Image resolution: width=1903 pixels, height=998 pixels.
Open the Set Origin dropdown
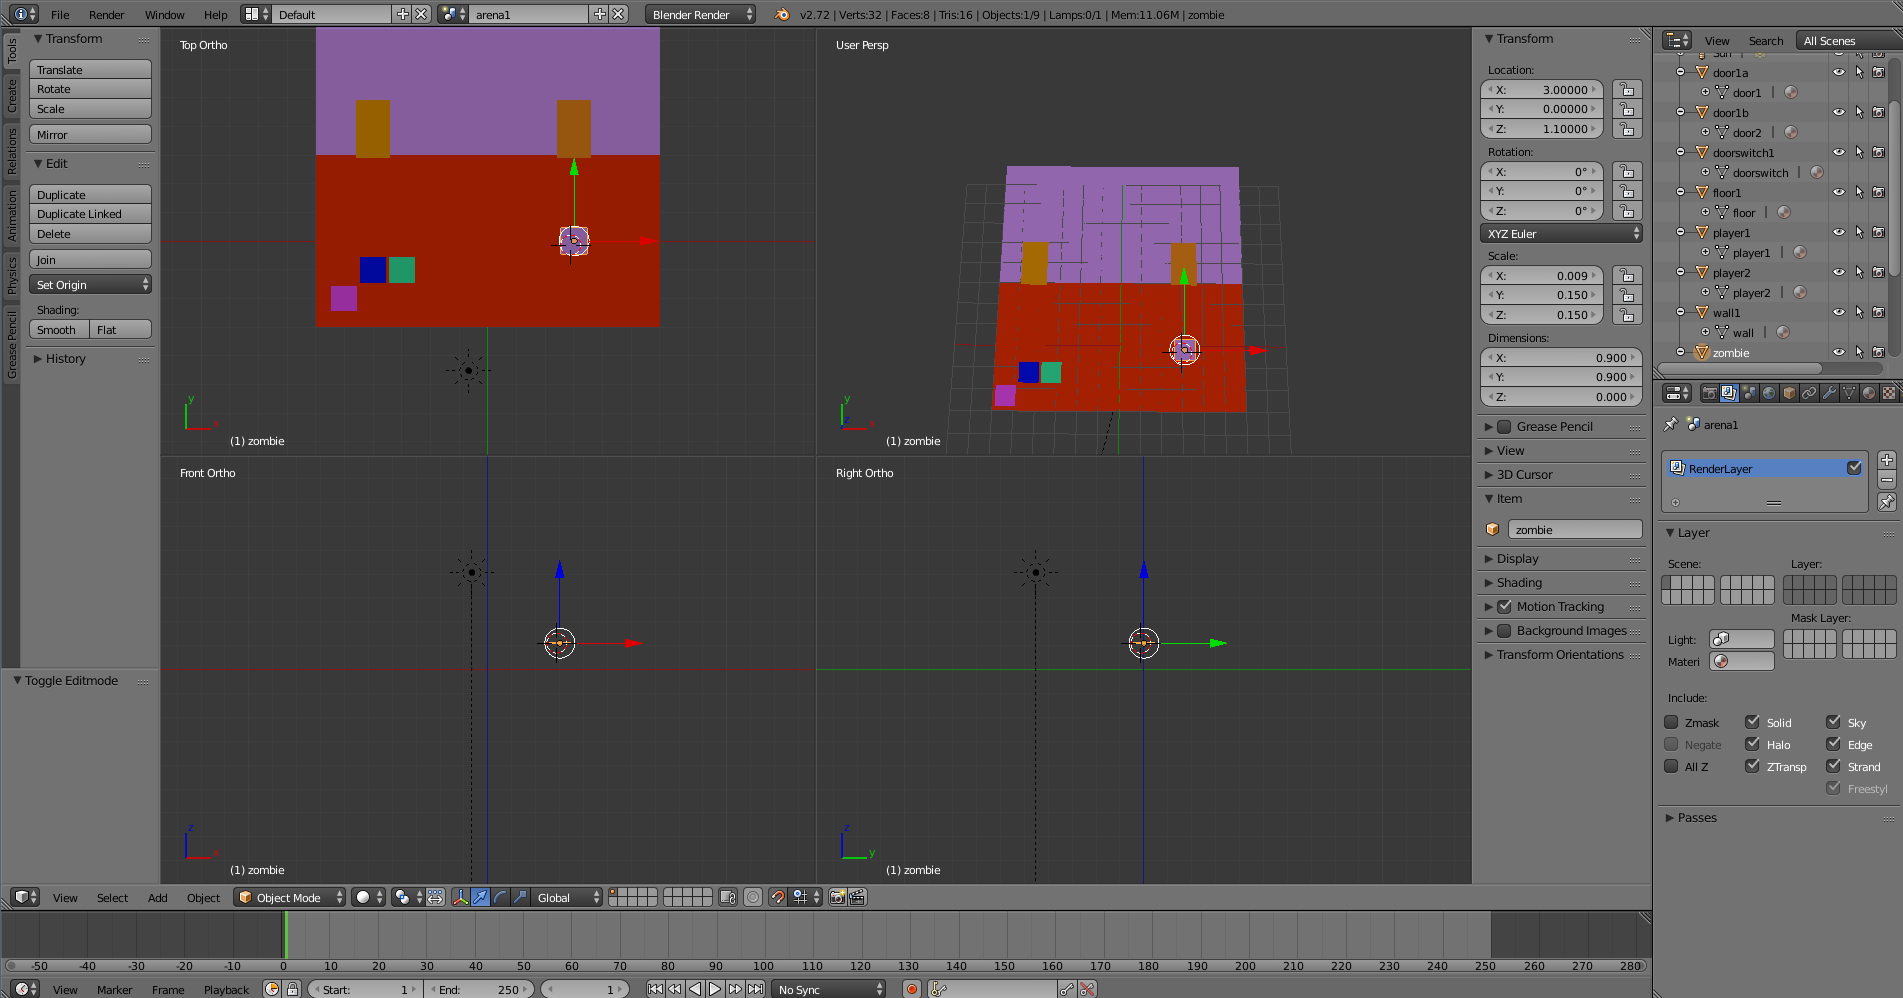click(90, 285)
